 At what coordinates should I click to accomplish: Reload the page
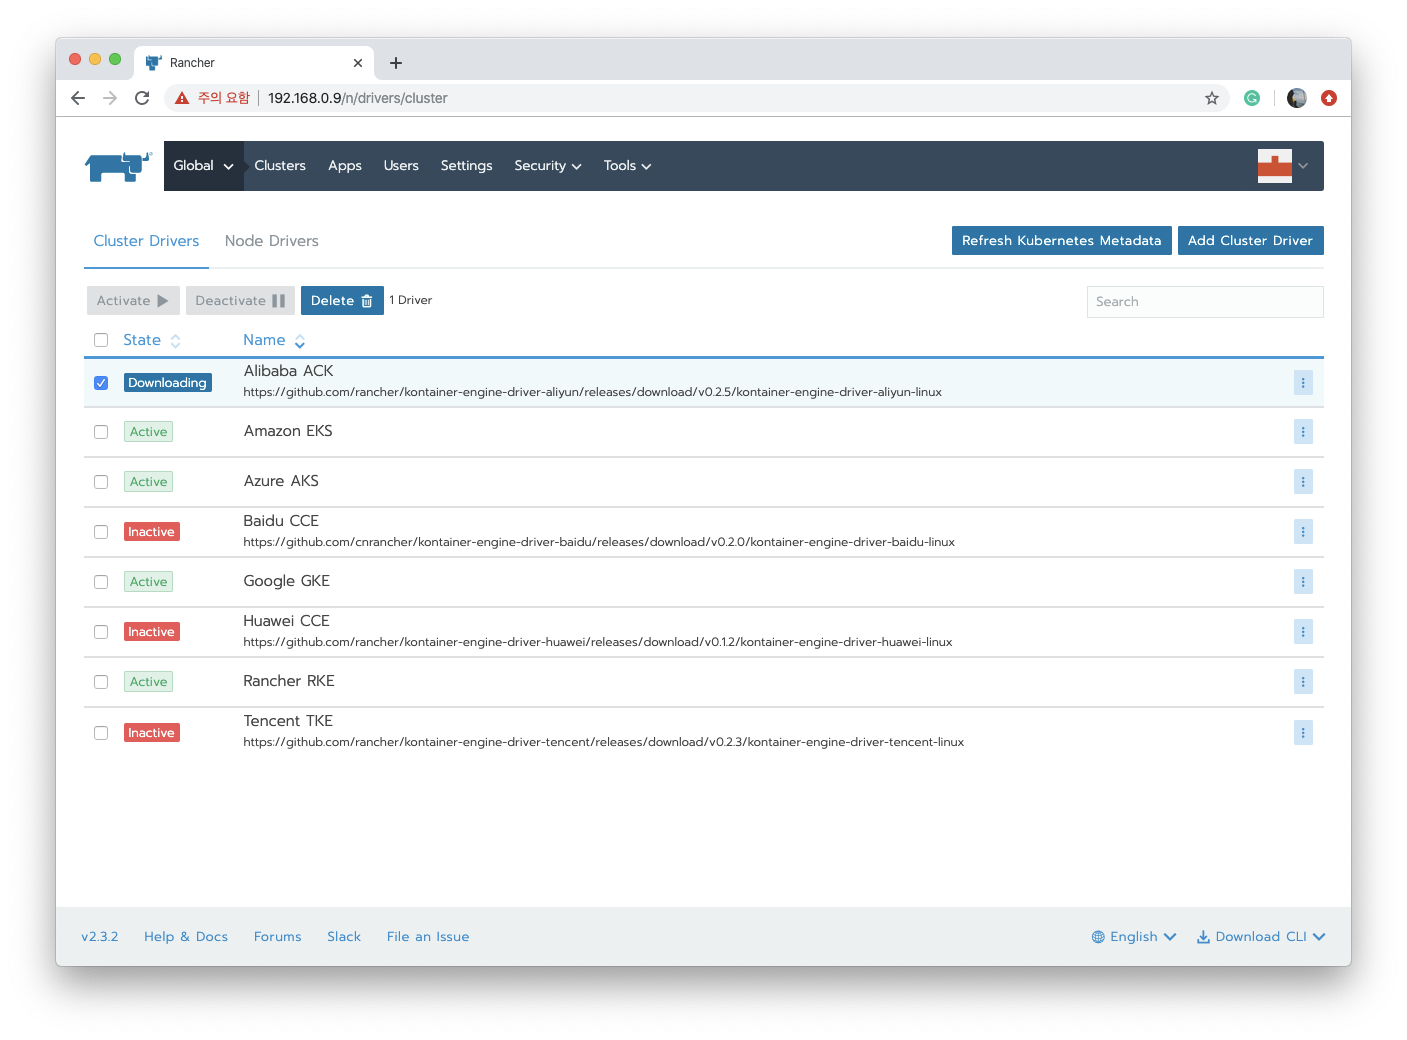pos(142,98)
